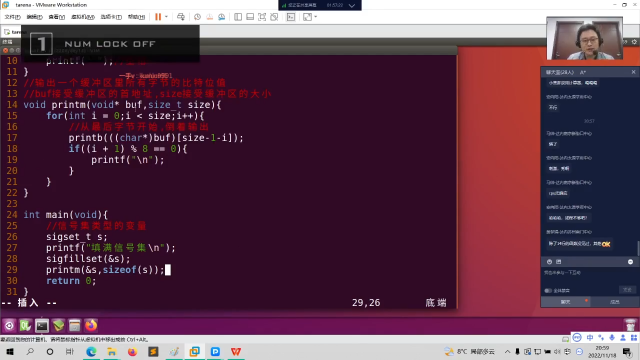Image resolution: width=640 pixels, height=360 pixels.
Task: Open the snapshot manager icon
Action: 222,17
